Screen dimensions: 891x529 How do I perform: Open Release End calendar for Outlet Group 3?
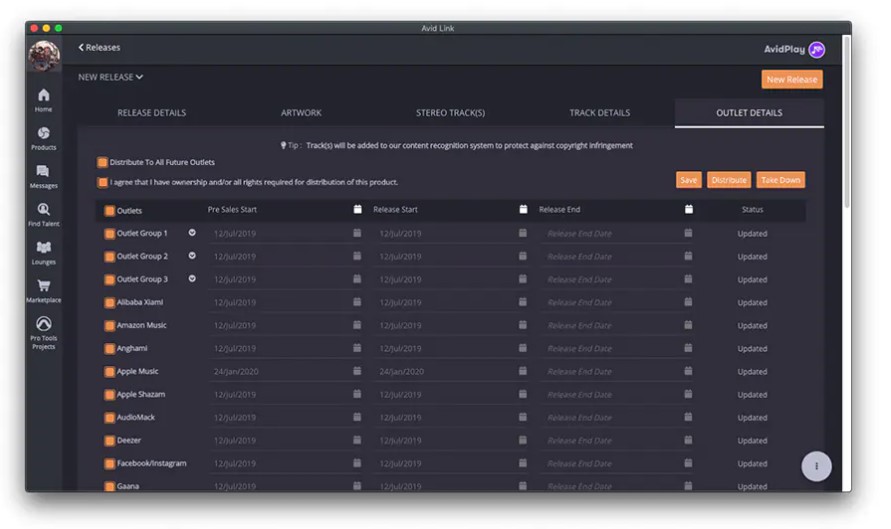point(688,279)
